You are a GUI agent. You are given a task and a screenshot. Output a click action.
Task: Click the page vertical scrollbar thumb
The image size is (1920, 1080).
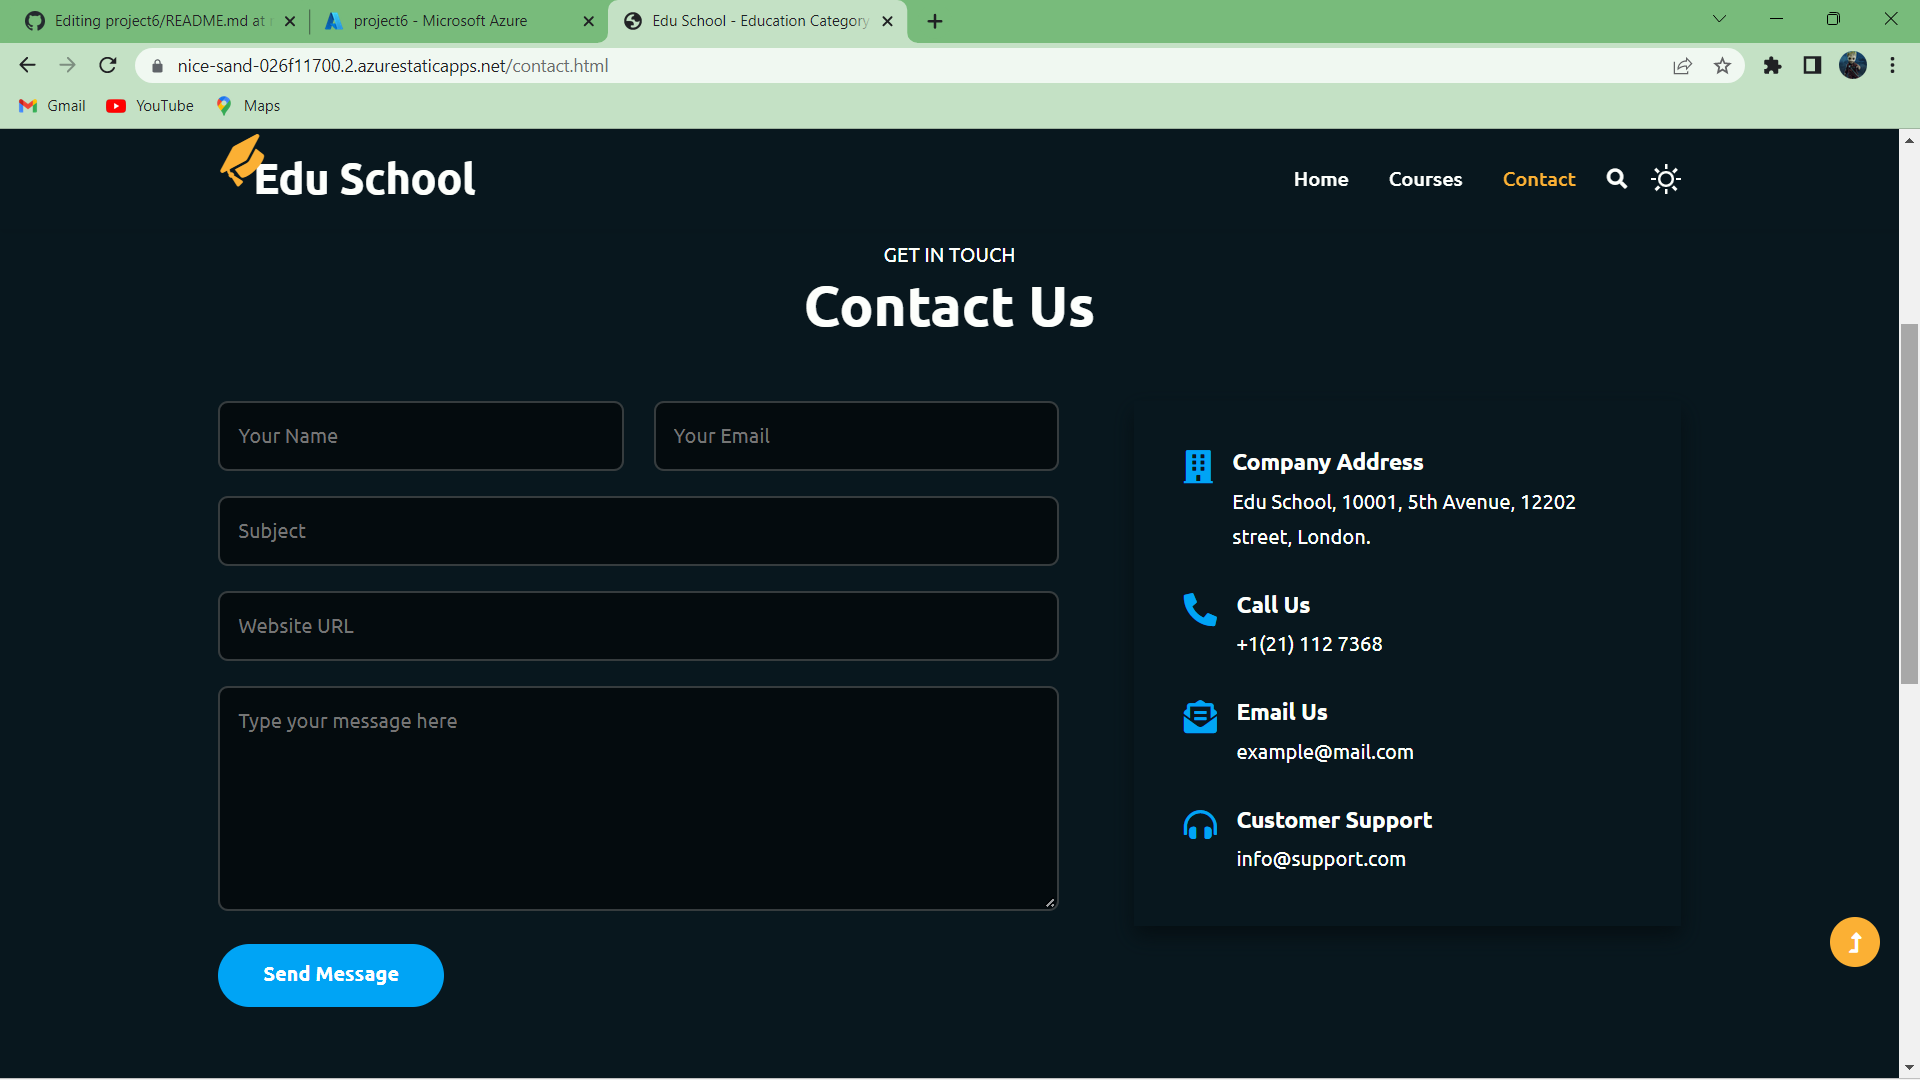click(x=1909, y=504)
